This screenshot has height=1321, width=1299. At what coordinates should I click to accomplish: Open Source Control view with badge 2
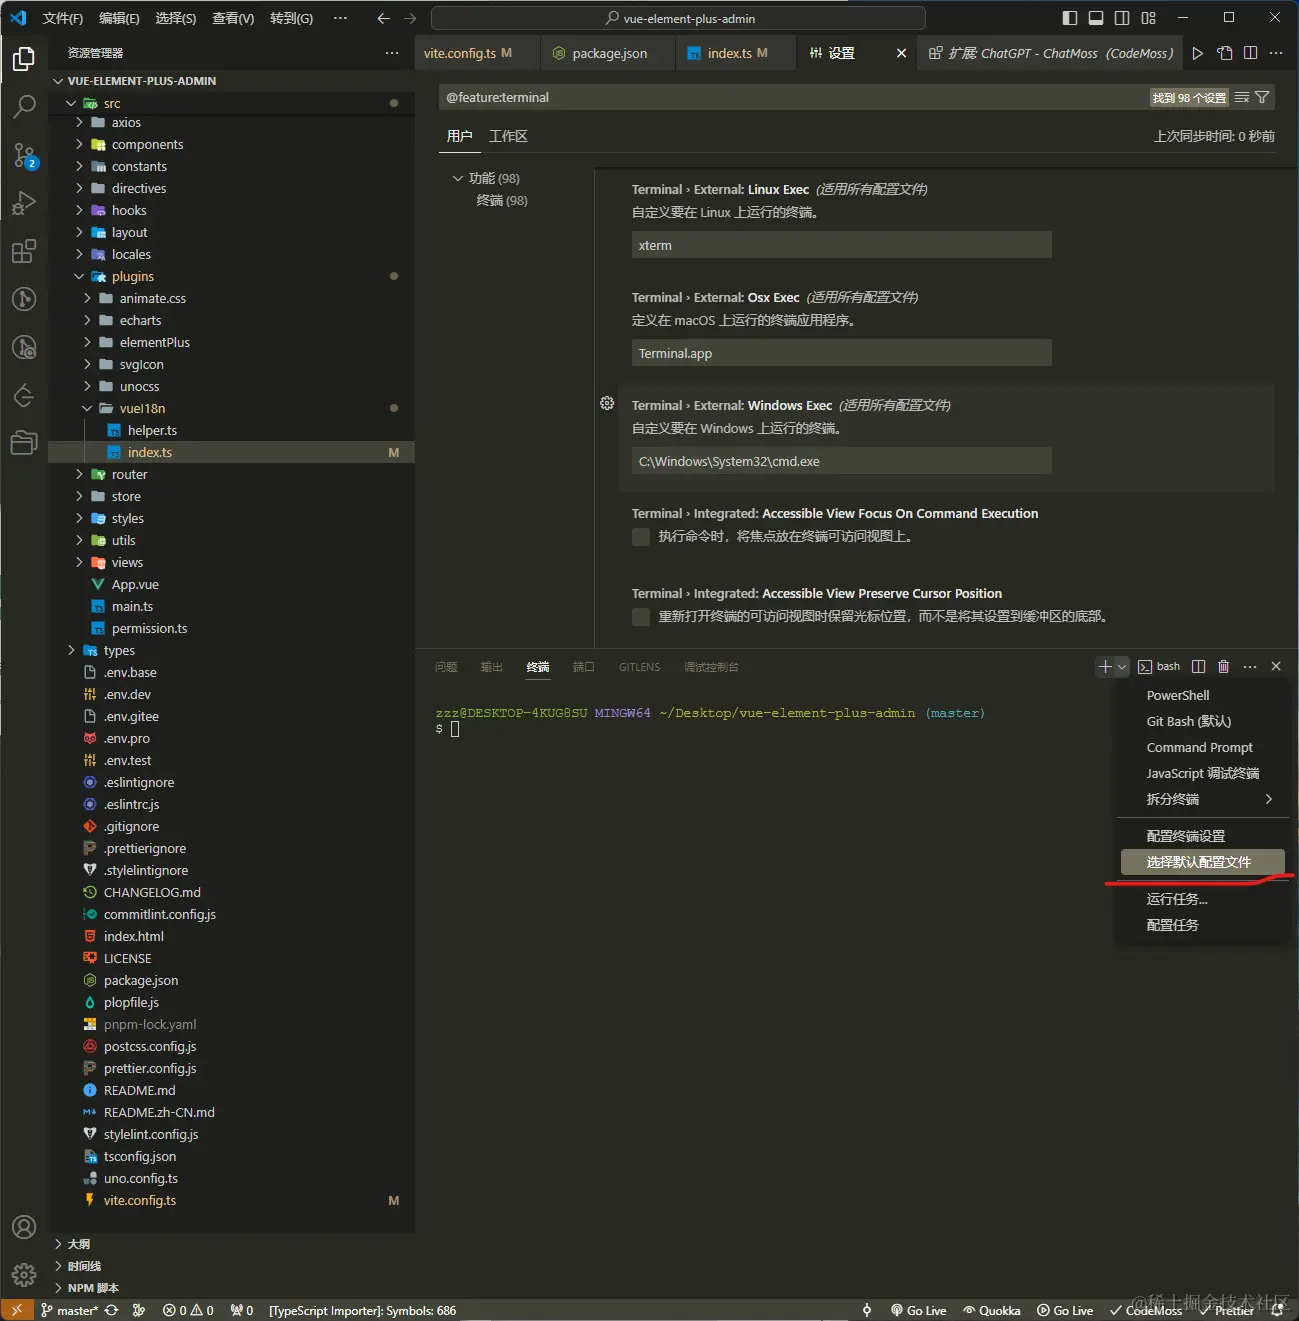pos(24,155)
